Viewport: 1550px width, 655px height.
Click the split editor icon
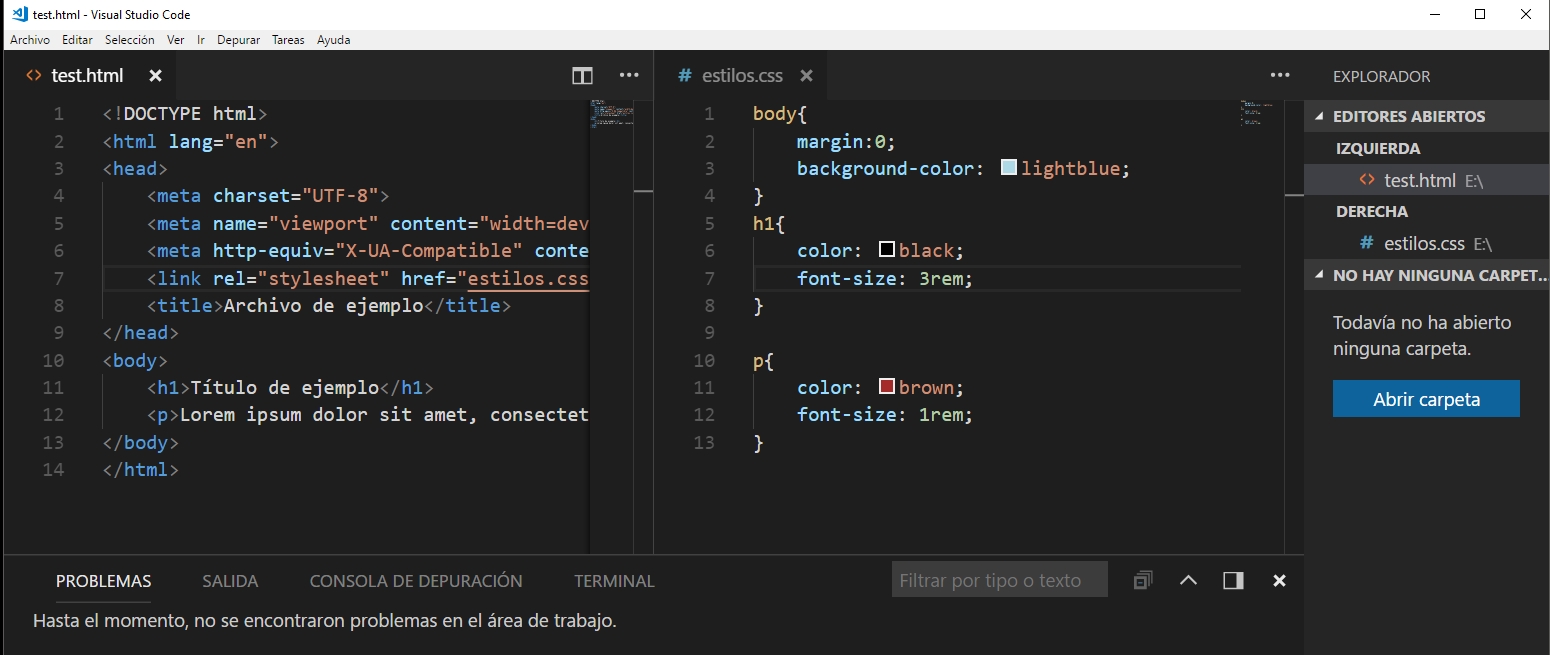(x=582, y=76)
